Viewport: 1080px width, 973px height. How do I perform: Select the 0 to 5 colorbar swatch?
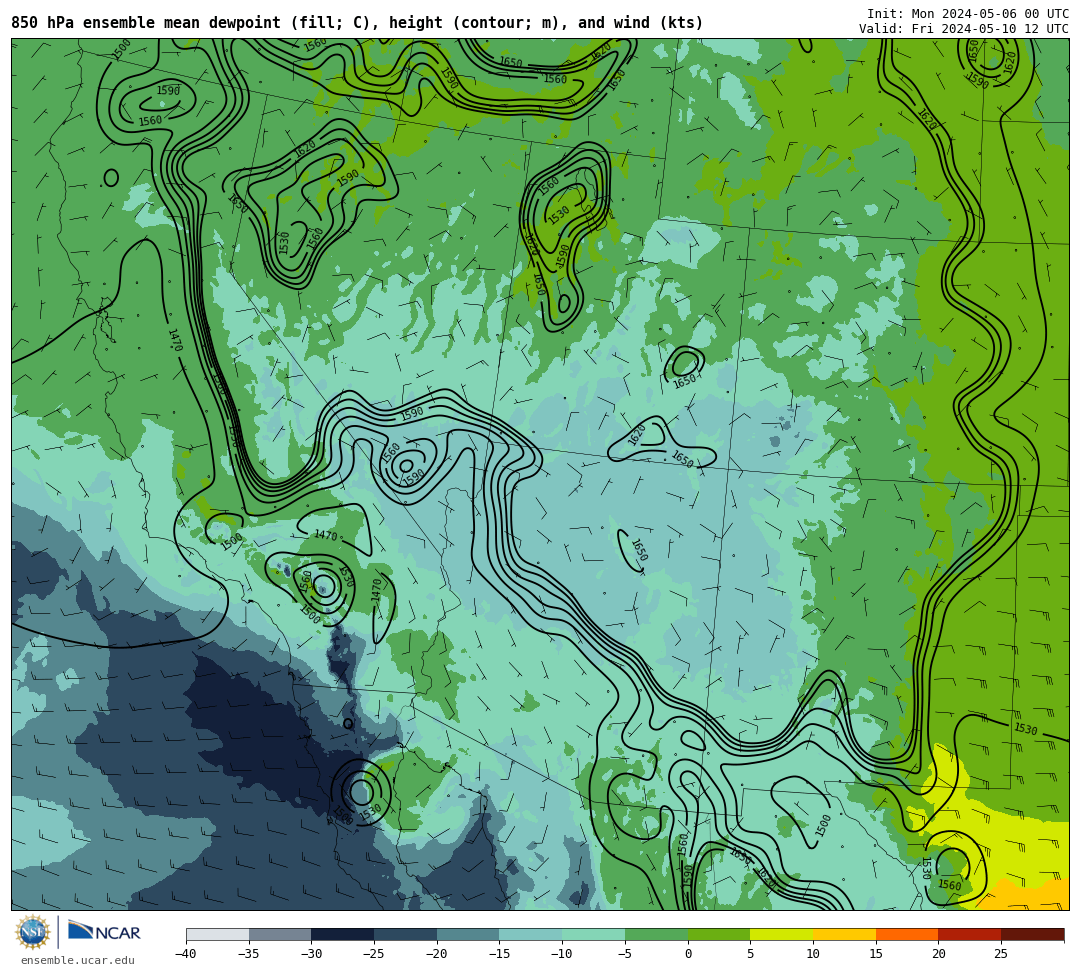(x=718, y=934)
